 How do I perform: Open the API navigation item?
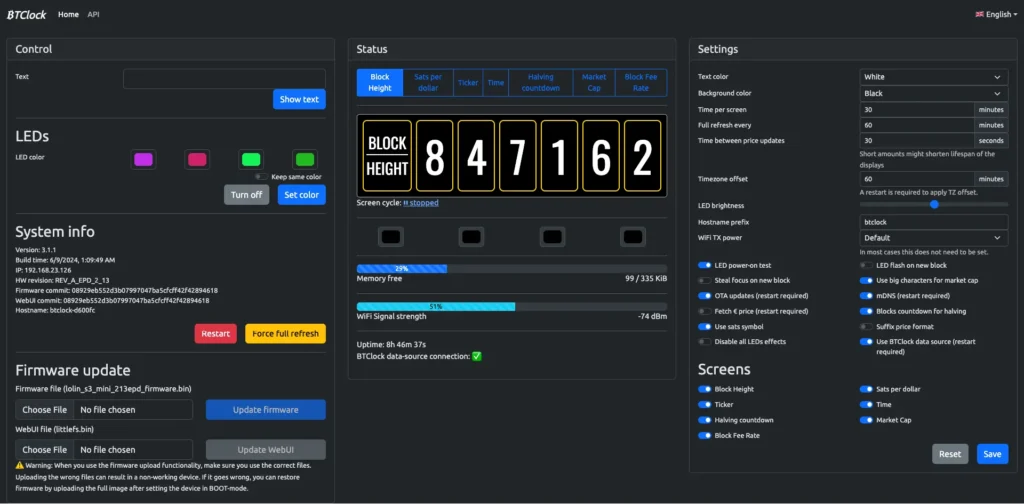93,14
